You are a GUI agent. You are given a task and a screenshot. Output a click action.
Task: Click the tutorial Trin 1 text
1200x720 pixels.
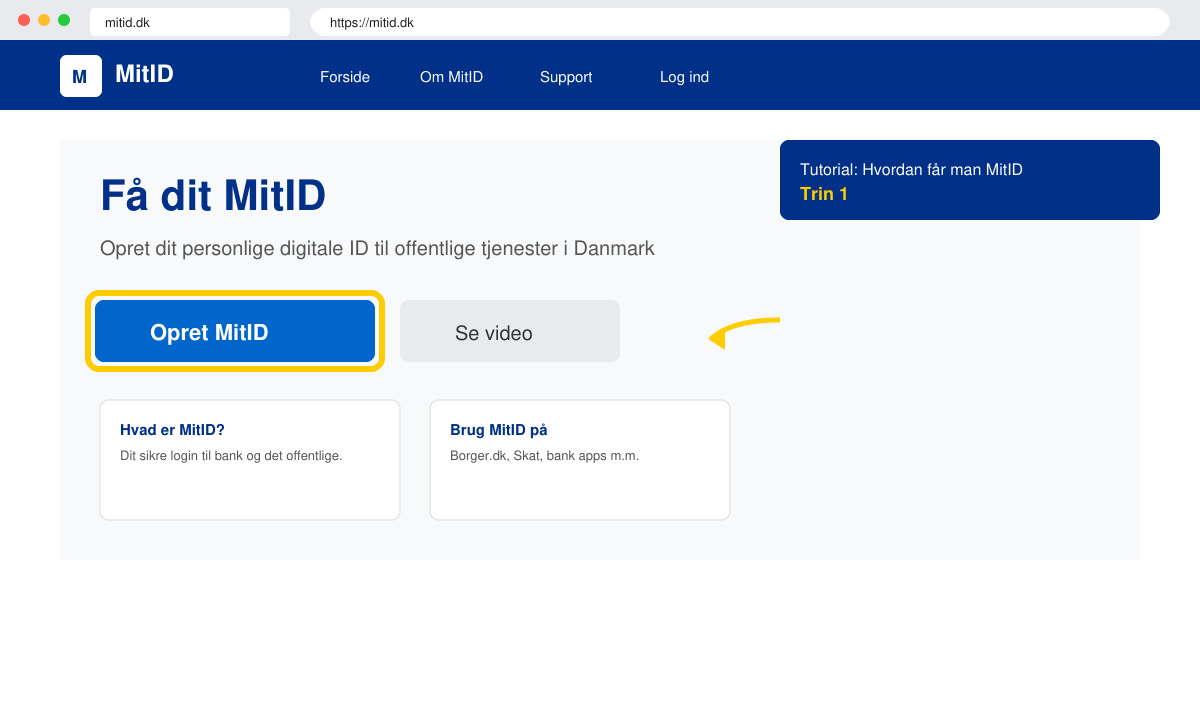click(x=824, y=194)
